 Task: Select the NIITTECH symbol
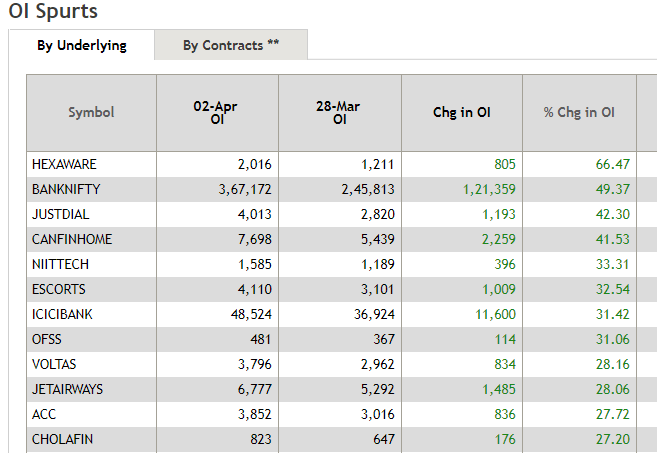click(62, 264)
